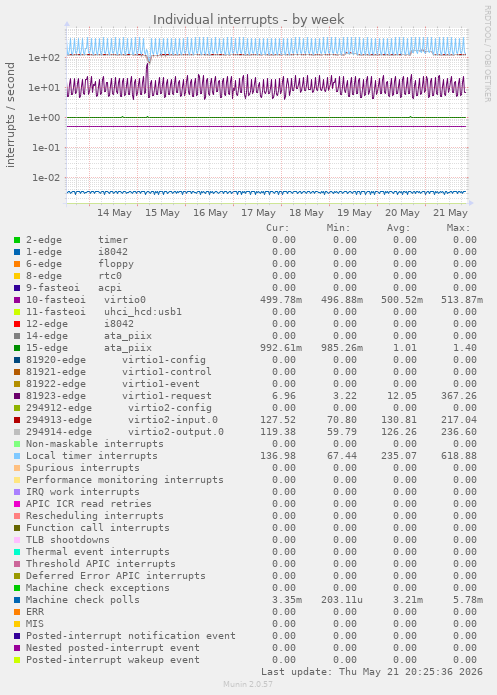Click the orange ERR legend swatch

17,612
